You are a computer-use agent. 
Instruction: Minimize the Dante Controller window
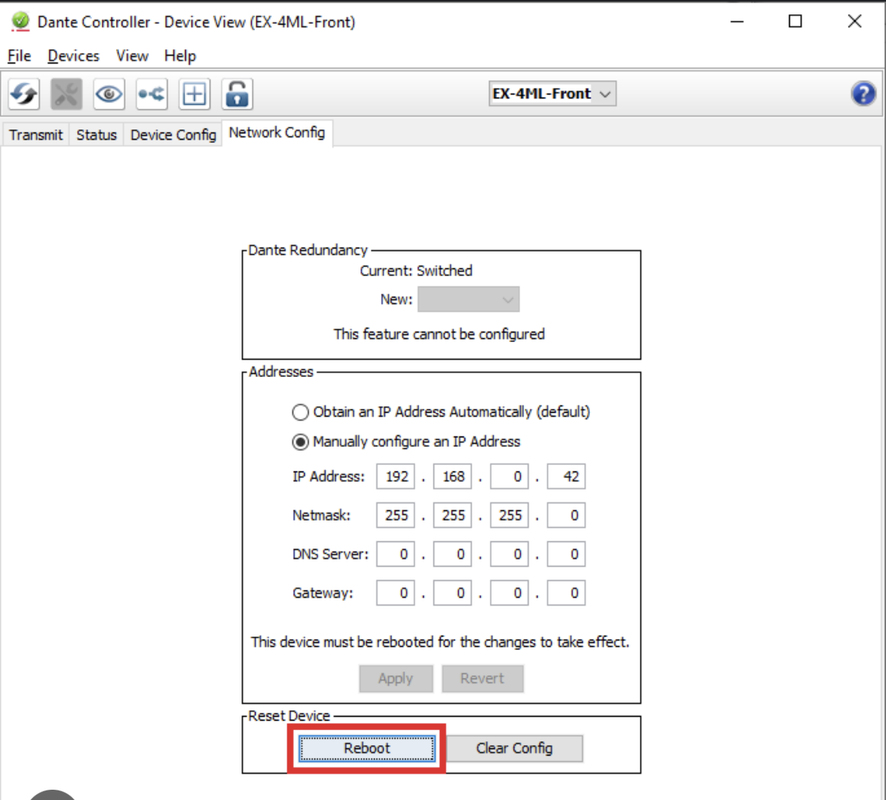coord(737,21)
